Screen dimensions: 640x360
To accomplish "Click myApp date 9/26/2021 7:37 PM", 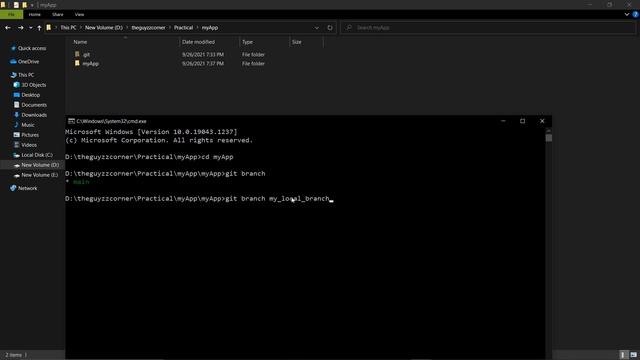I will pyautogui.click(x=203, y=64).
